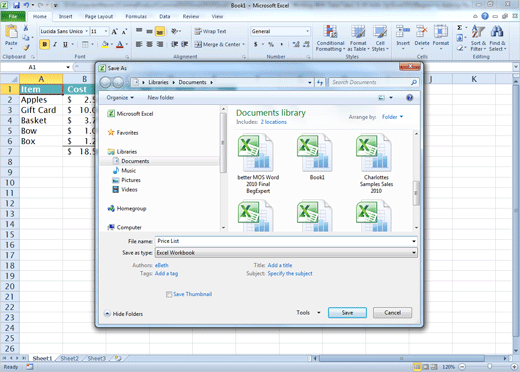This screenshot has height=372, width=520.
Task: Open Sort & Filter menu
Action: (478, 38)
